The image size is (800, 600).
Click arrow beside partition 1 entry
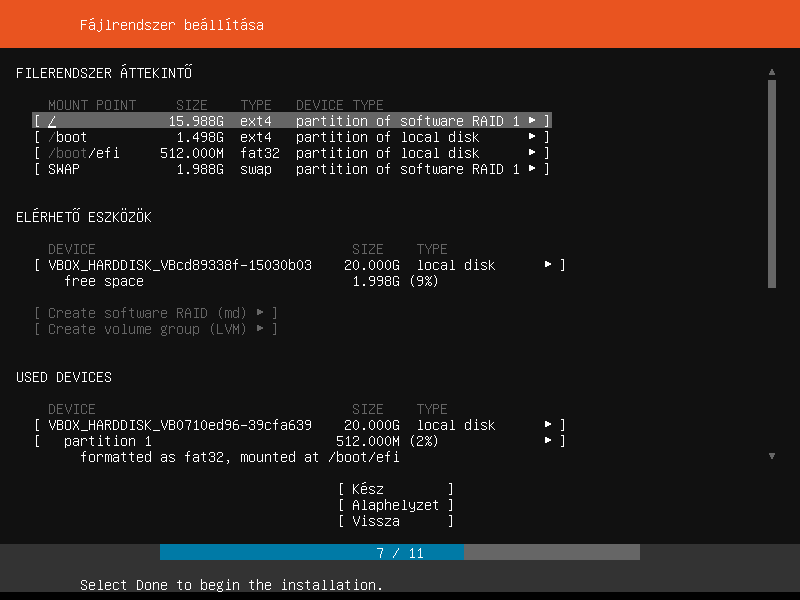[548, 441]
